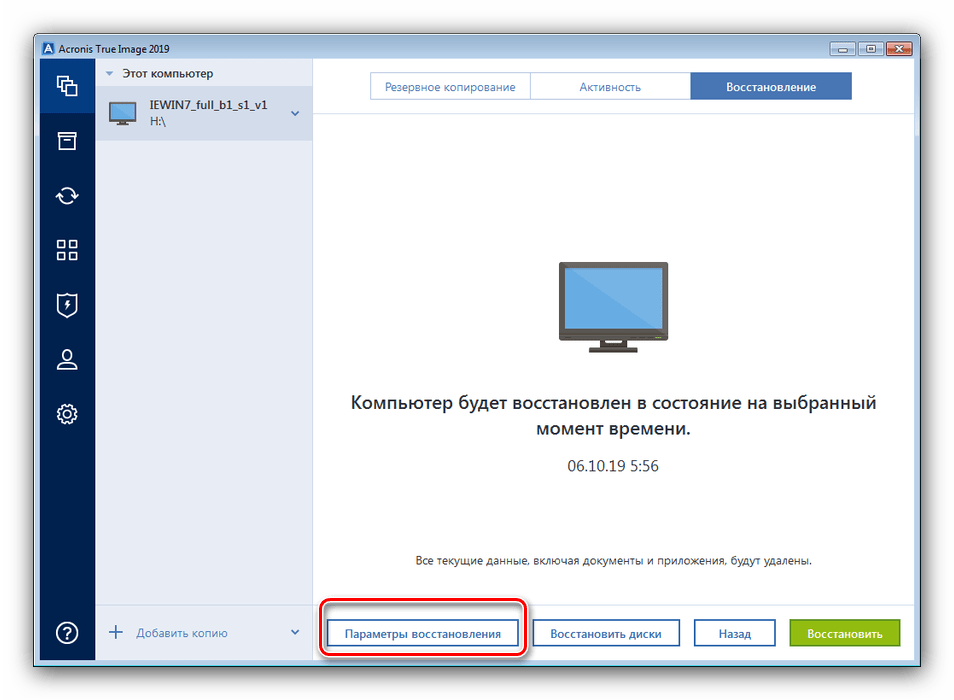This screenshot has height=700, width=954.
Task: Maximize the Acronis True Image window
Action: (x=871, y=49)
